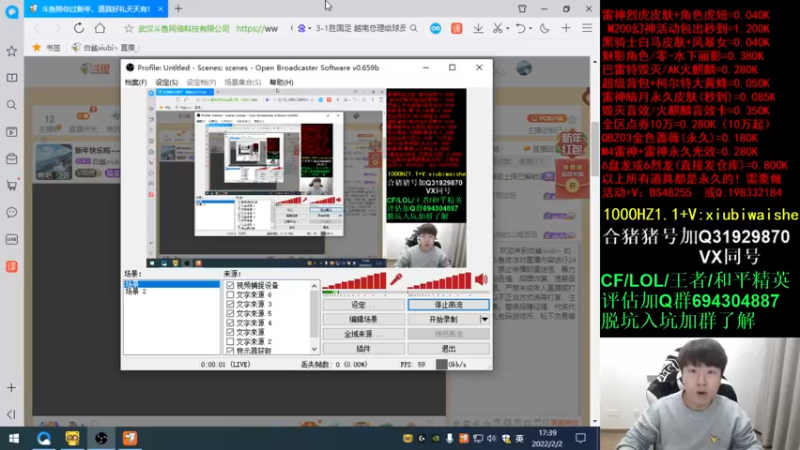Click the volume icon in system tray
This screenshot has height=450, width=800.
491,438
